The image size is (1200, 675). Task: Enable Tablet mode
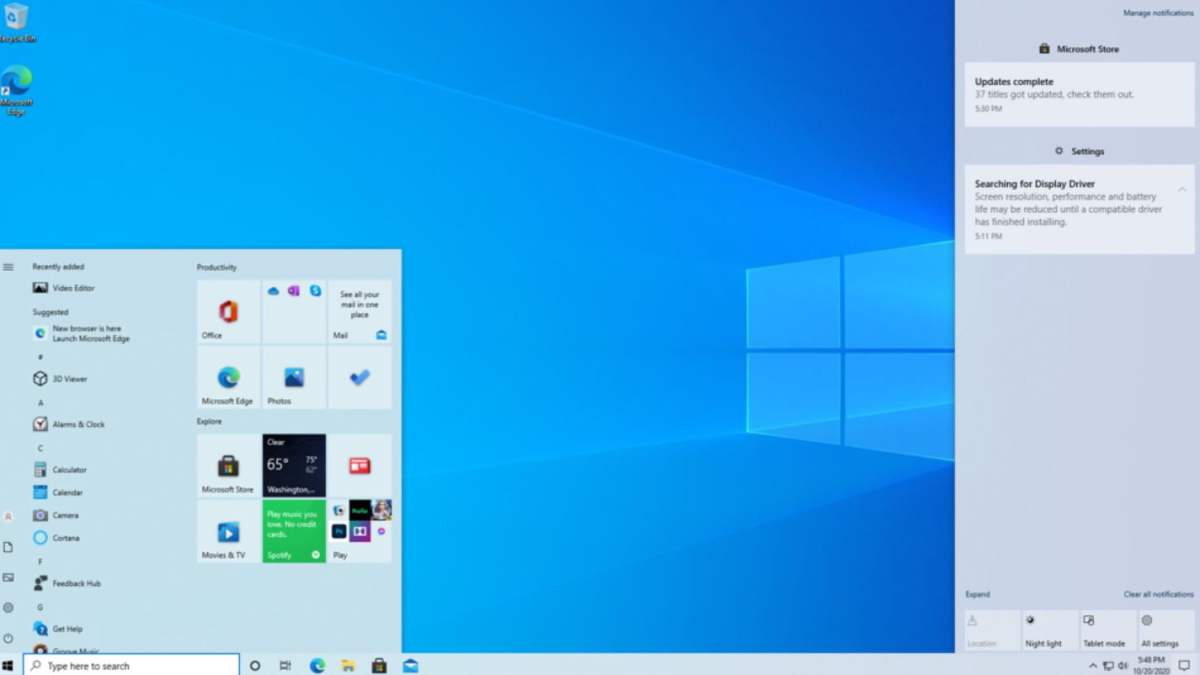click(1106, 628)
